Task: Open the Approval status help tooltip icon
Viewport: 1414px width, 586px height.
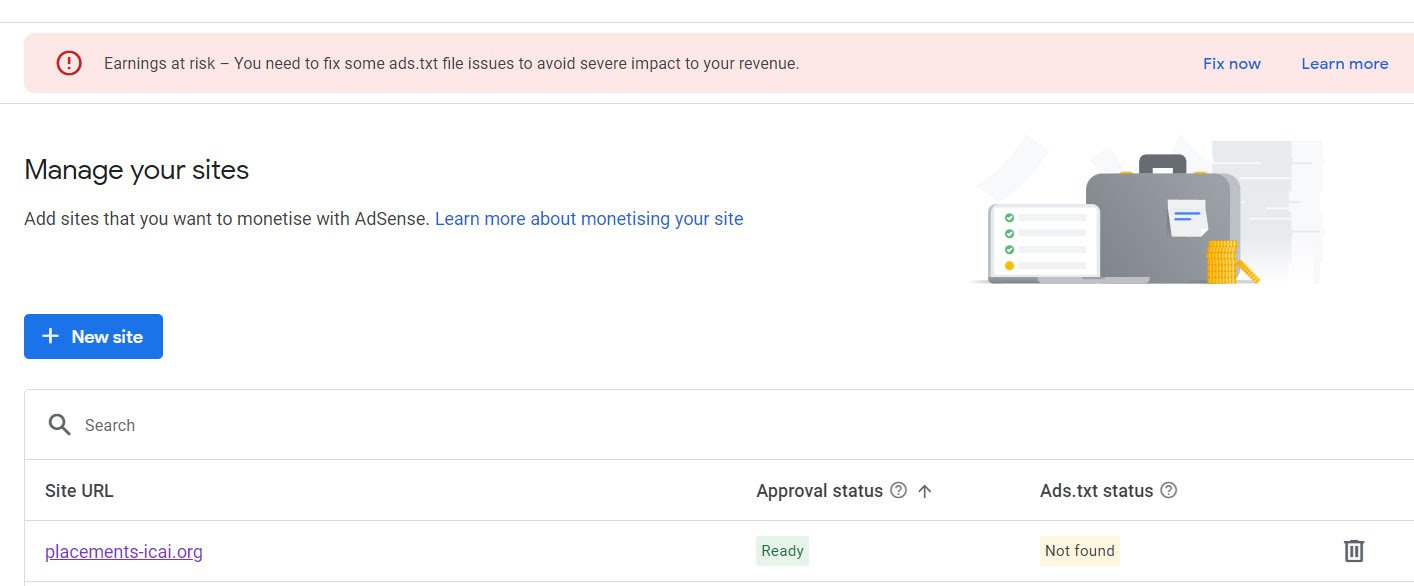Action: point(898,490)
